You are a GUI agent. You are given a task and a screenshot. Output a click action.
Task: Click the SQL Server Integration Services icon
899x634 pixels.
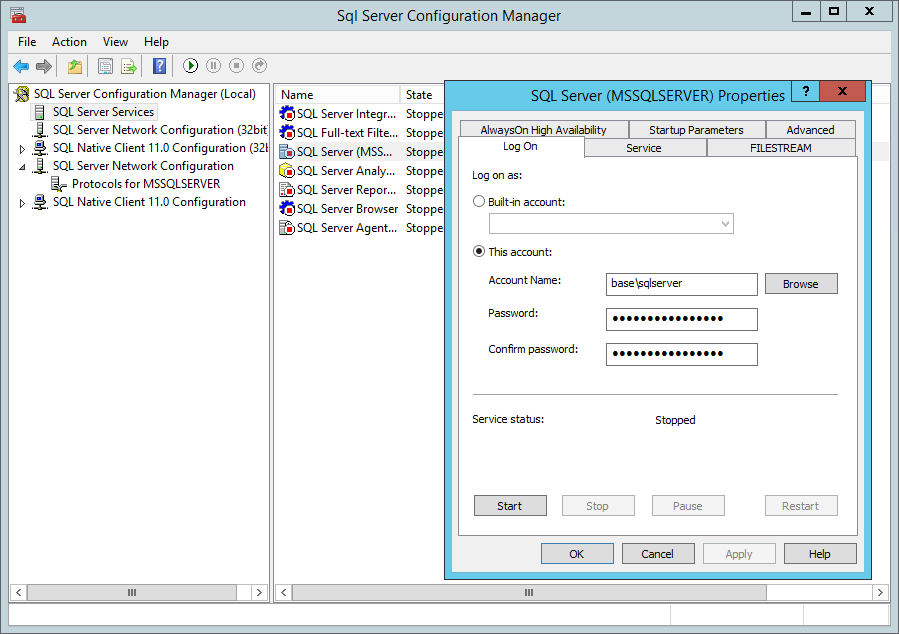click(x=287, y=114)
